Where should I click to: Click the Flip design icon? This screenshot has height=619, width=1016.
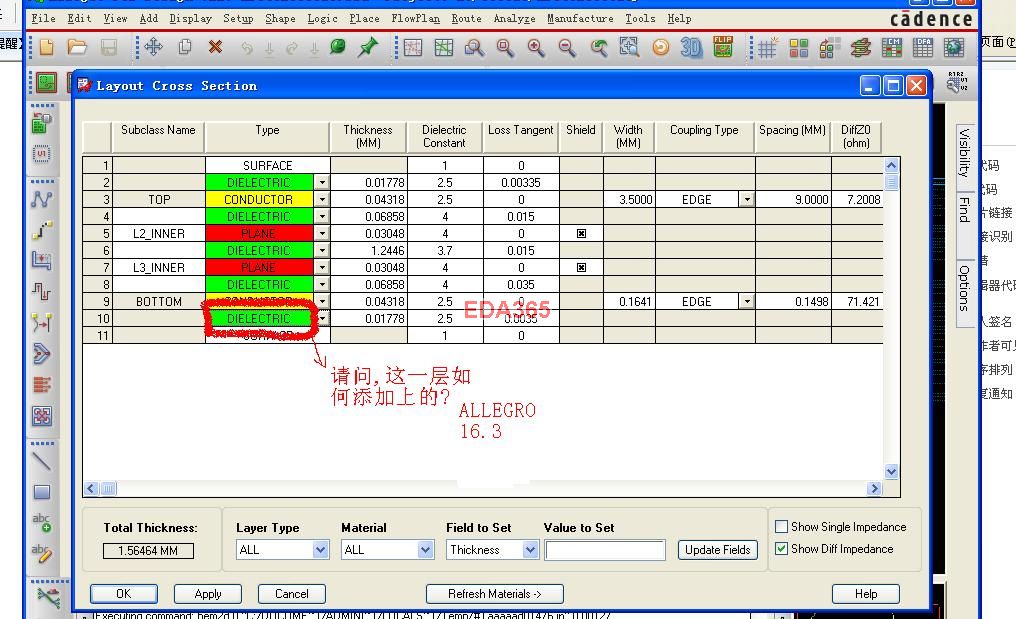[722, 47]
